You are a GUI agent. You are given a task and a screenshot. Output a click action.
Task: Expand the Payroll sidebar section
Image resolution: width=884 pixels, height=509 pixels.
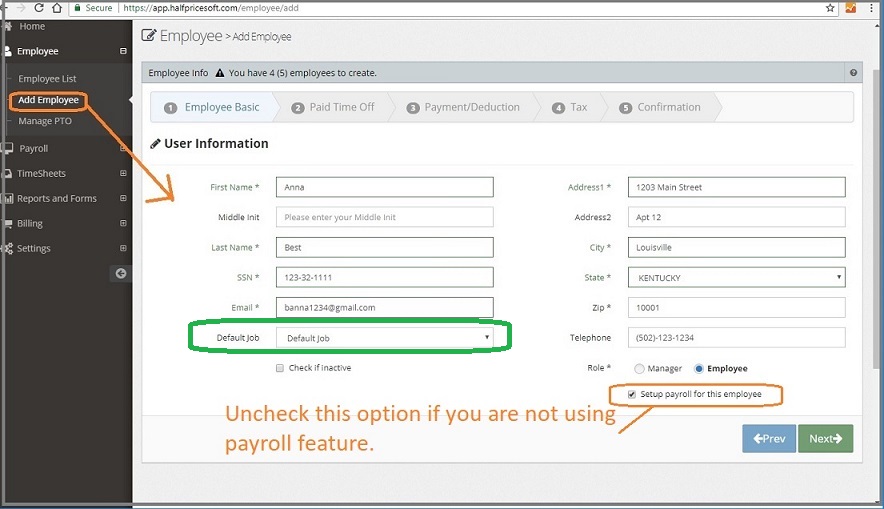(x=123, y=148)
